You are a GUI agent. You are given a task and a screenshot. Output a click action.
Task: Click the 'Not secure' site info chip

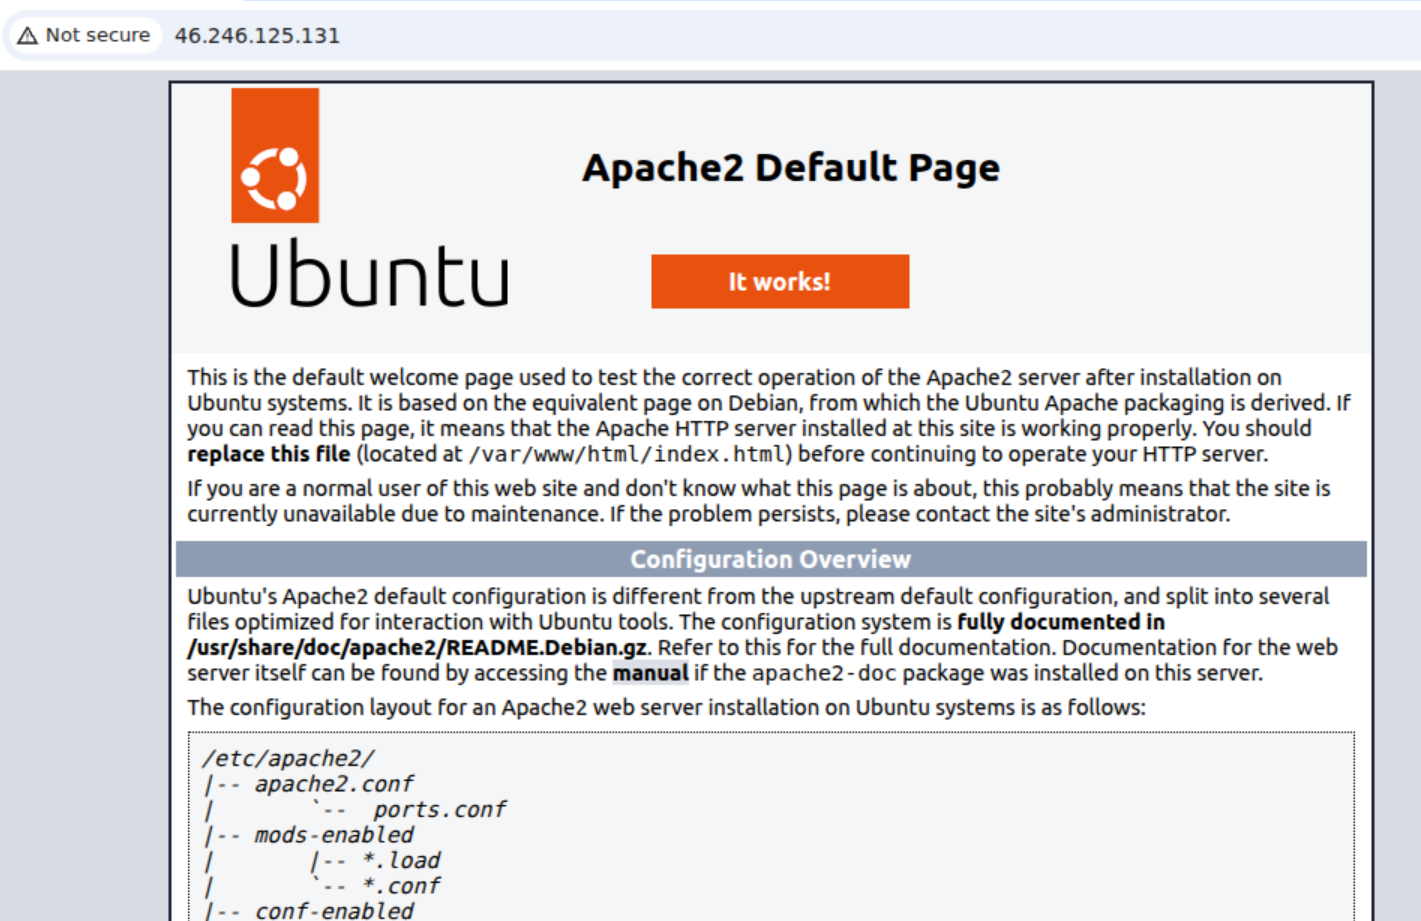(85, 35)
